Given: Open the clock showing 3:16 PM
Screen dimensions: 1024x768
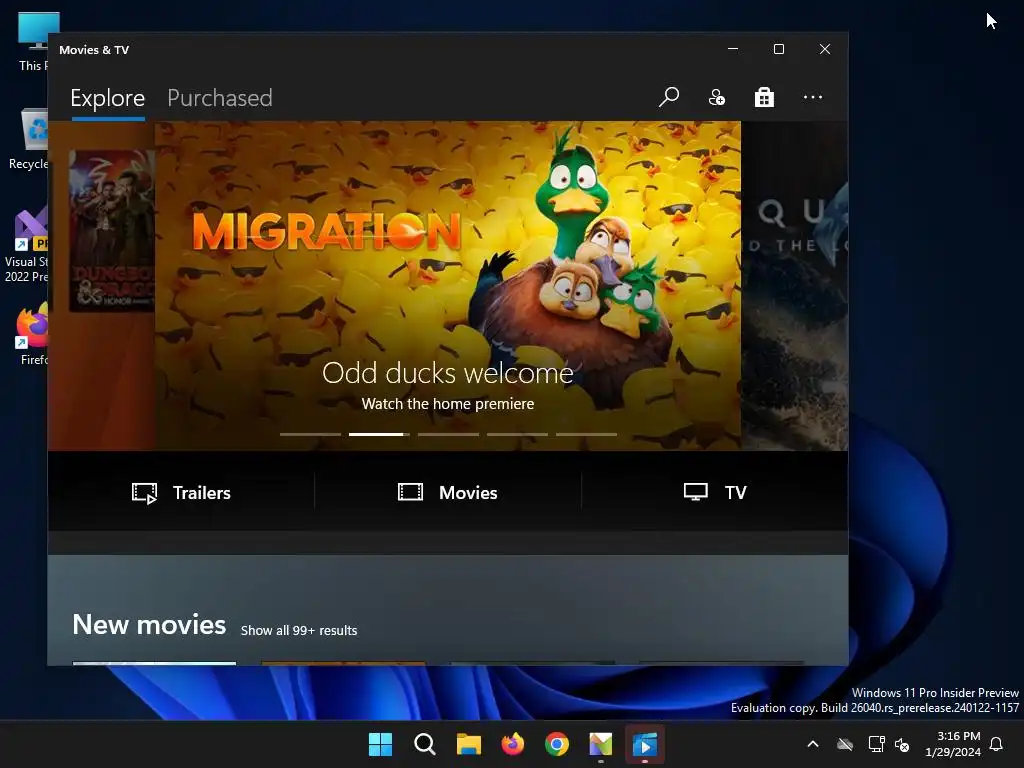Looking at the screenshot, I should coord(953,744).
